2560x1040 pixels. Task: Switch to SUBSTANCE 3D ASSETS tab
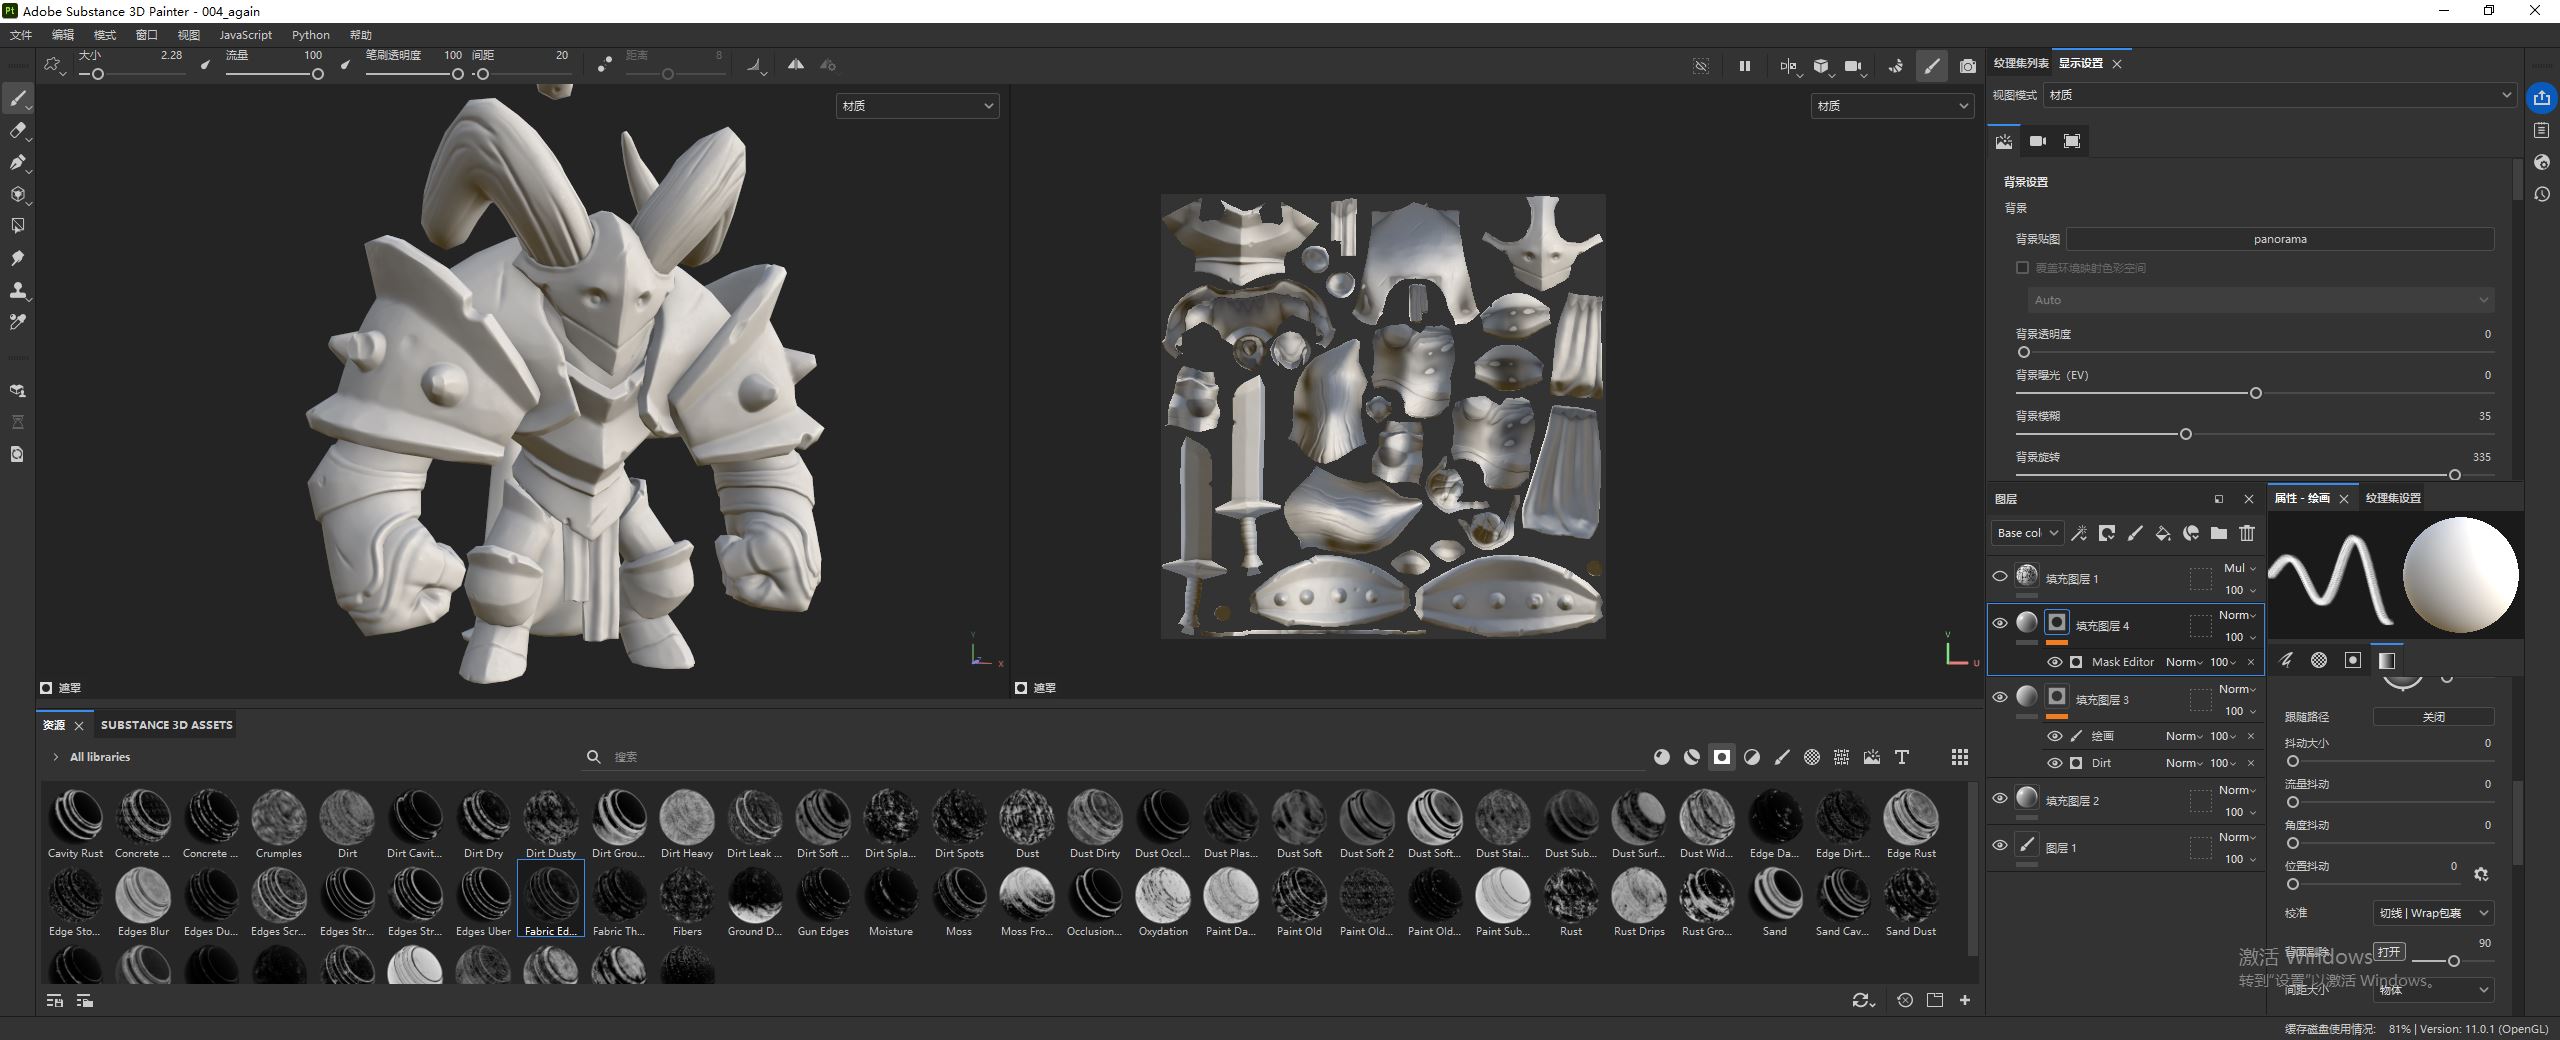coord(166,725)
